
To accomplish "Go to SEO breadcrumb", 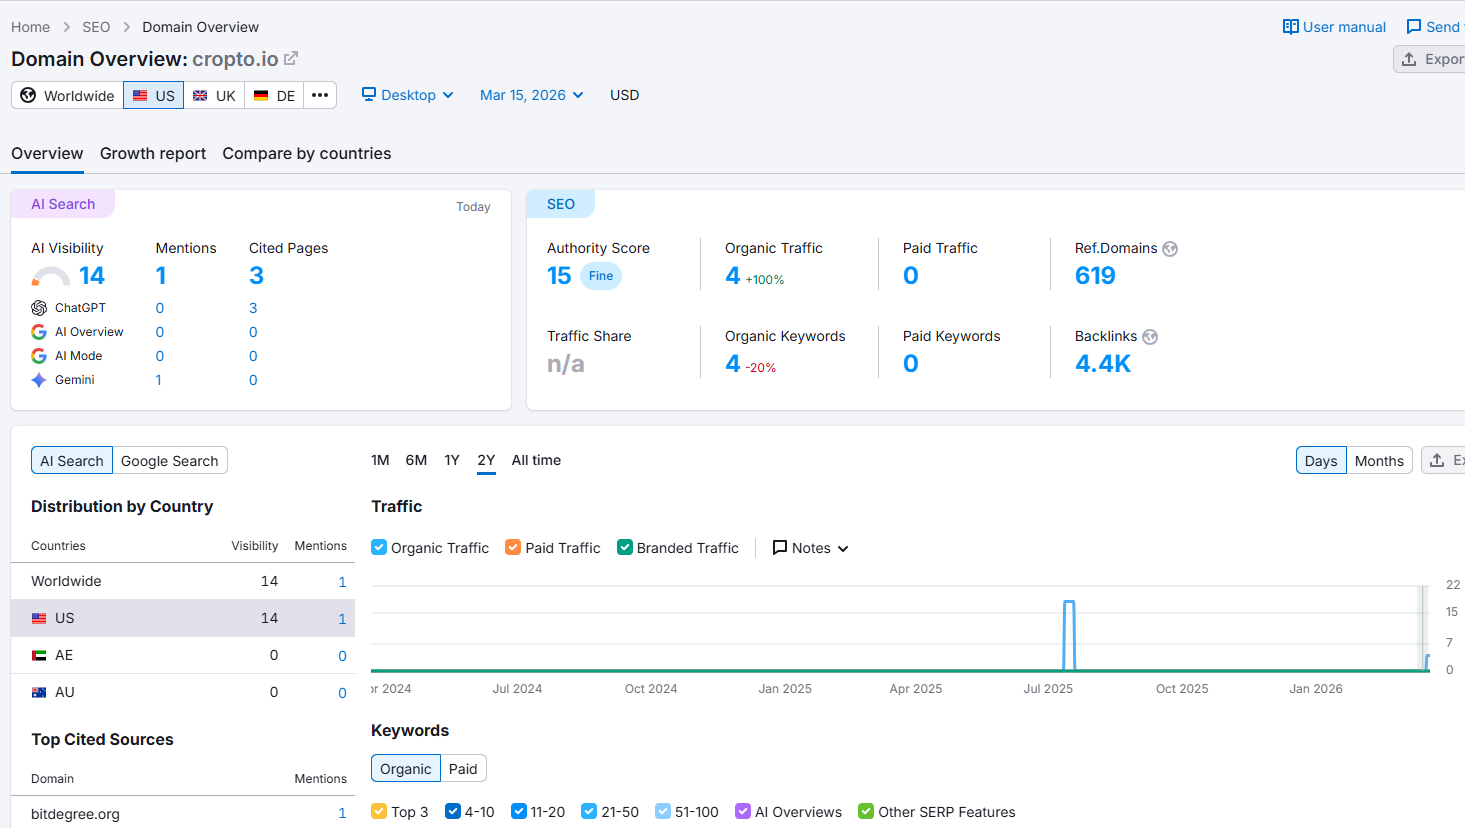I will (x=96, y=27).
